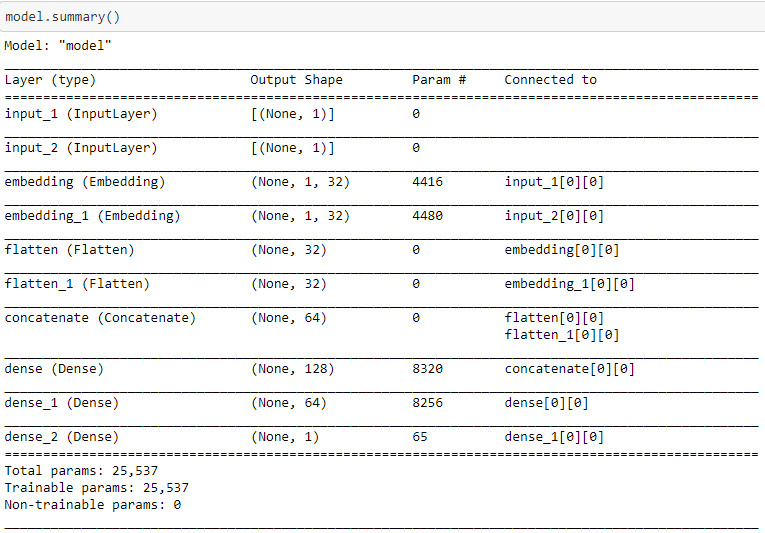Click the dense (Dense) output shape (None, 128)
Image resolution: width=765 pixels, height=533 pixels.
292,369
